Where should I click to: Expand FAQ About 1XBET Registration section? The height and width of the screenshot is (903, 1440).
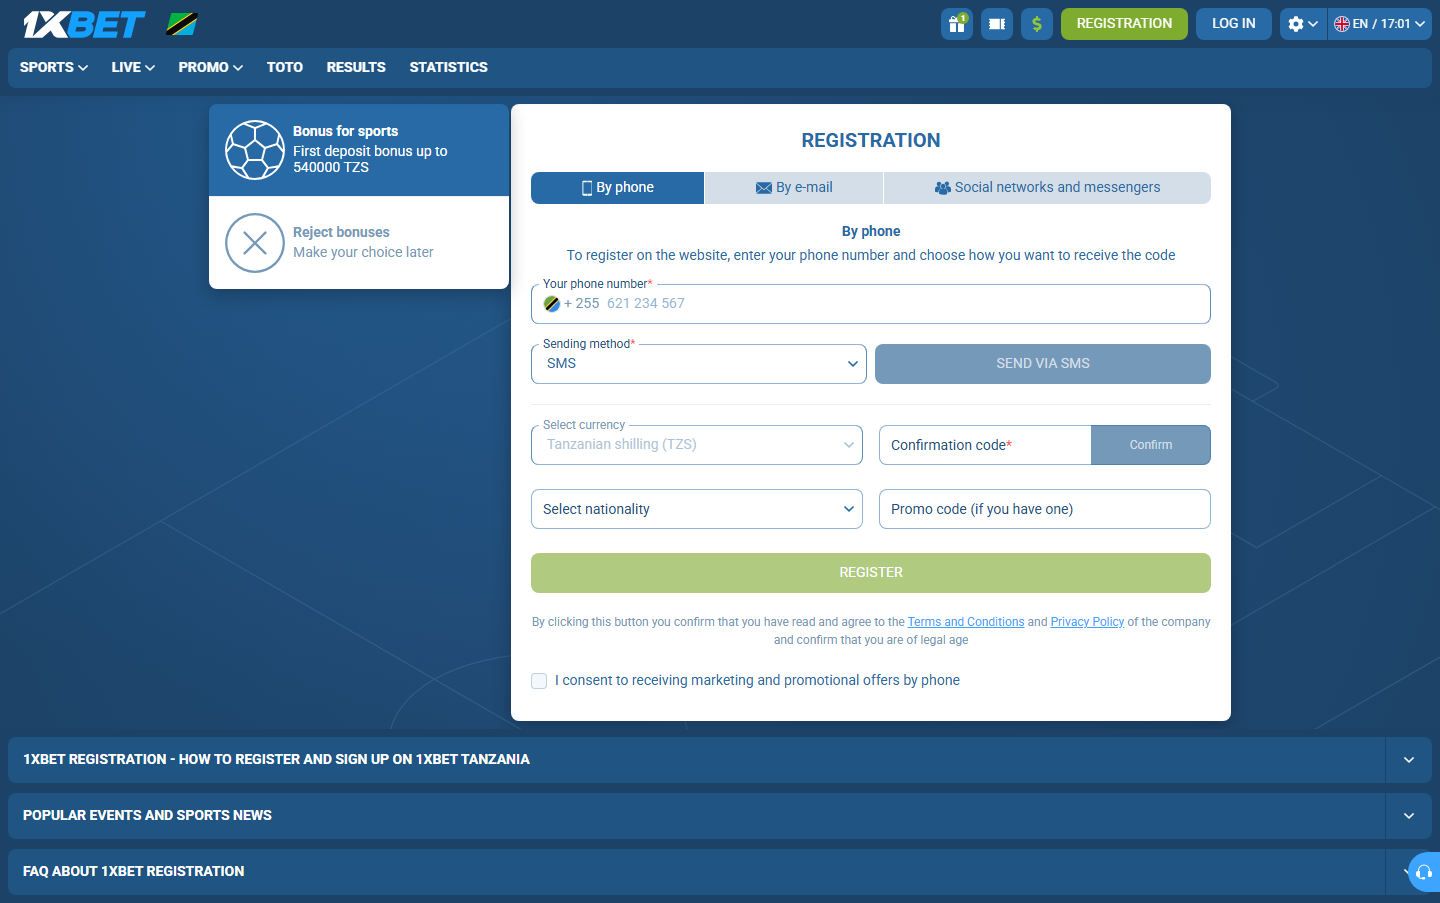click(x=720, y=872)
